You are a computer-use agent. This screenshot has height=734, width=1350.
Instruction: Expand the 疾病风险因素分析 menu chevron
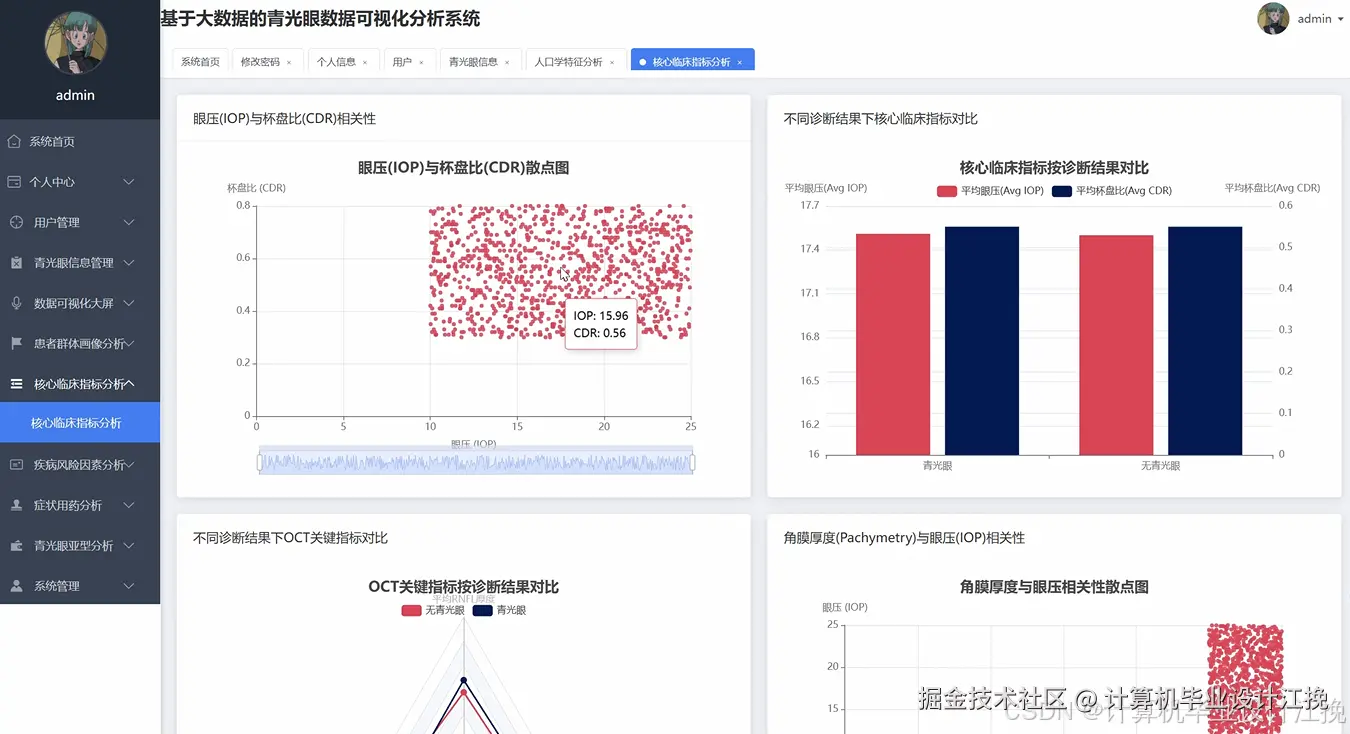click(x=129, y=465)
